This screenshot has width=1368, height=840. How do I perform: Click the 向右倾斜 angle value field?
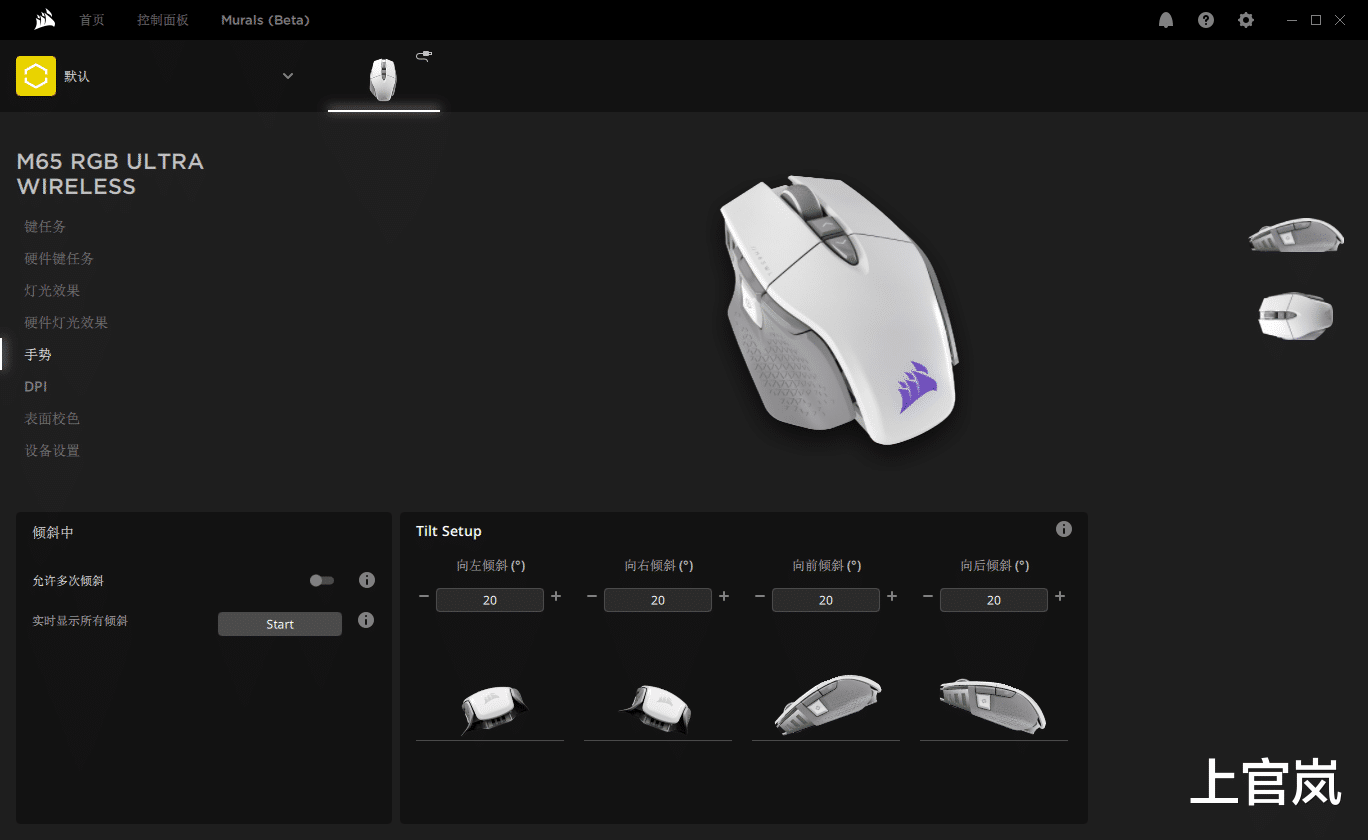click(658, 600)
